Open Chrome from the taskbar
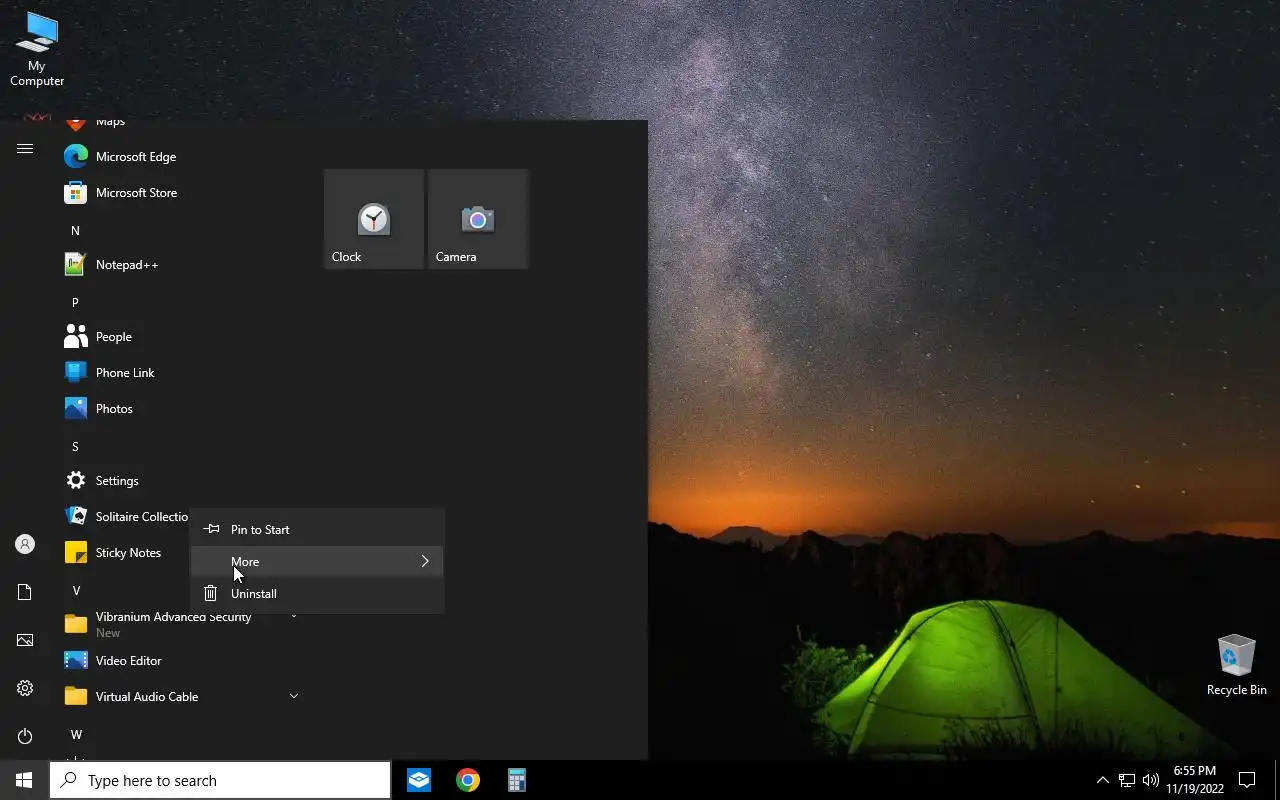1280x800 pixels. [467, 780]
